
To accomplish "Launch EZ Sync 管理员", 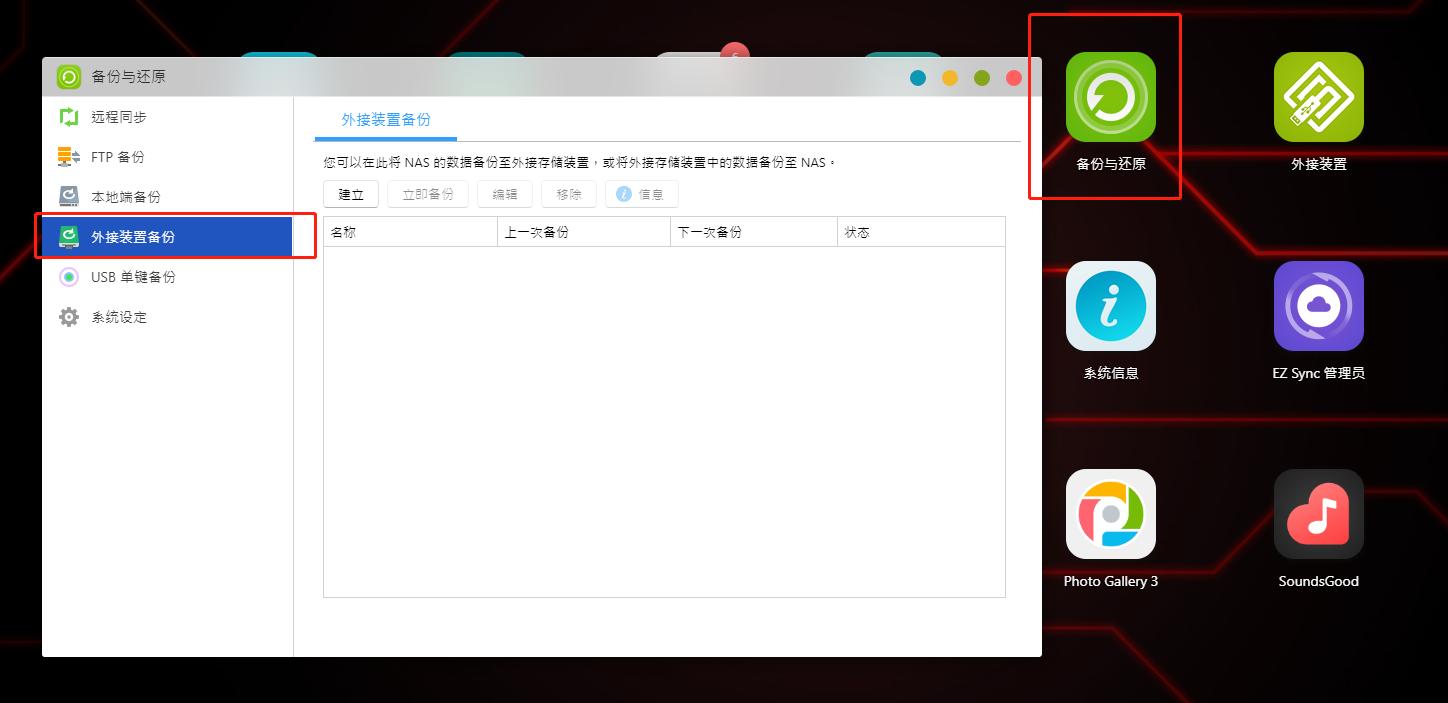I will coord(1318,306).
